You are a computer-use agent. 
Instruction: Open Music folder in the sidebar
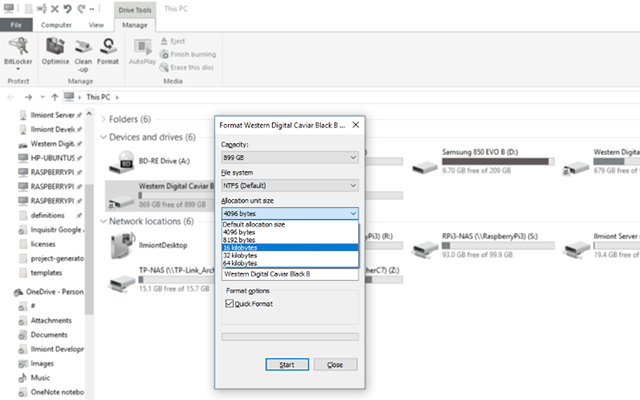[34, 378]
